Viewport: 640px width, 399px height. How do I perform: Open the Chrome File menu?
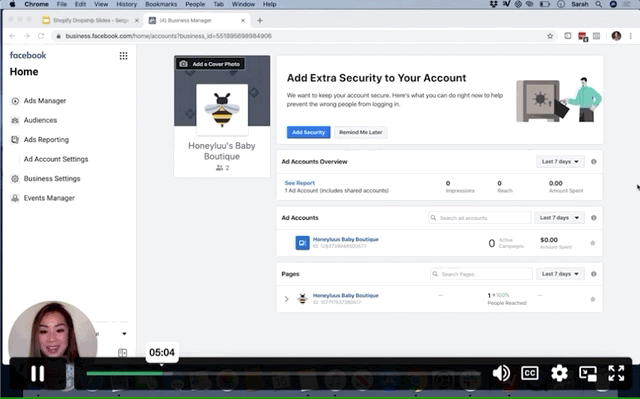pos(62,4)
